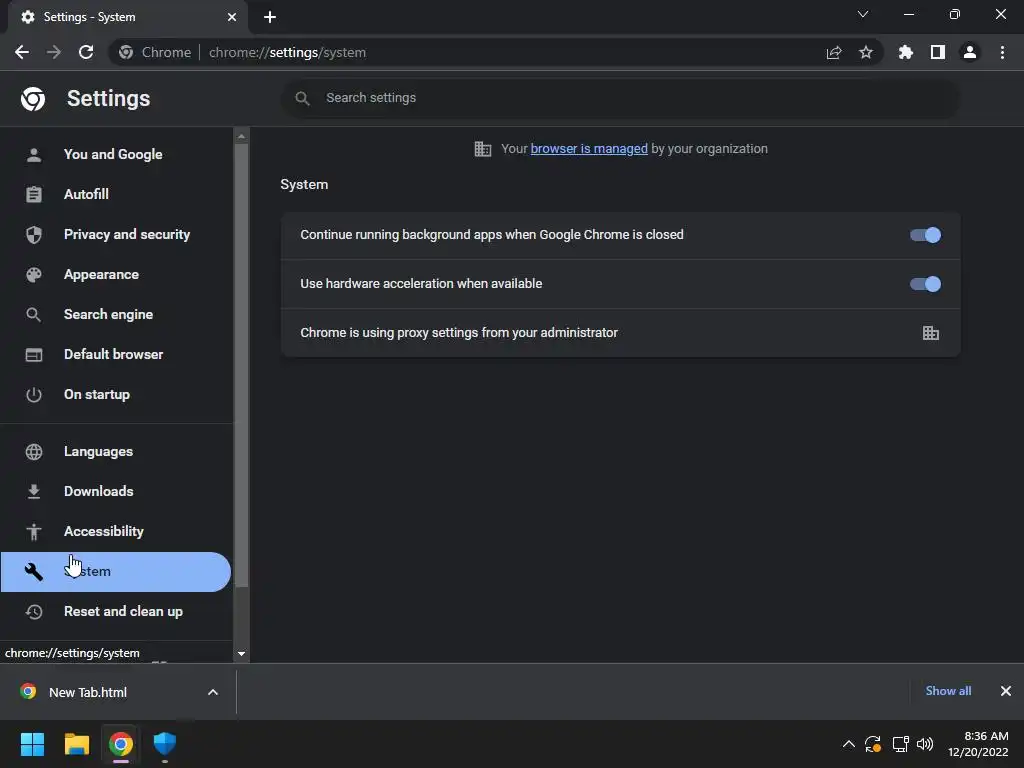The image size is (1024, 768).
Task: Click the managed-by-administrator icon on proxy row
Action: (x=931, y=333)
